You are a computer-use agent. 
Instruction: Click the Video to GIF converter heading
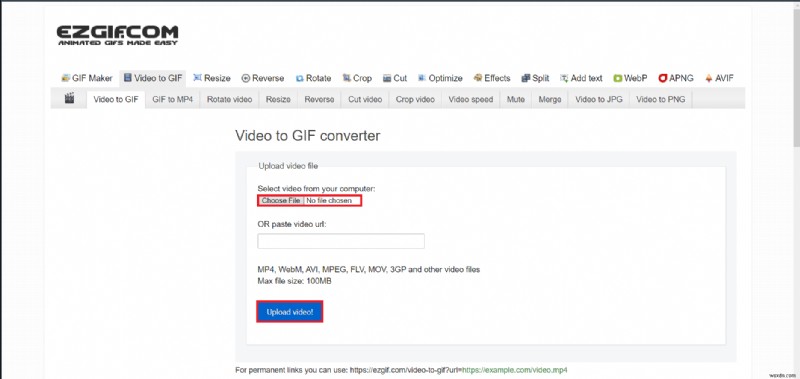pyautogui.click(x=308, y=136)
